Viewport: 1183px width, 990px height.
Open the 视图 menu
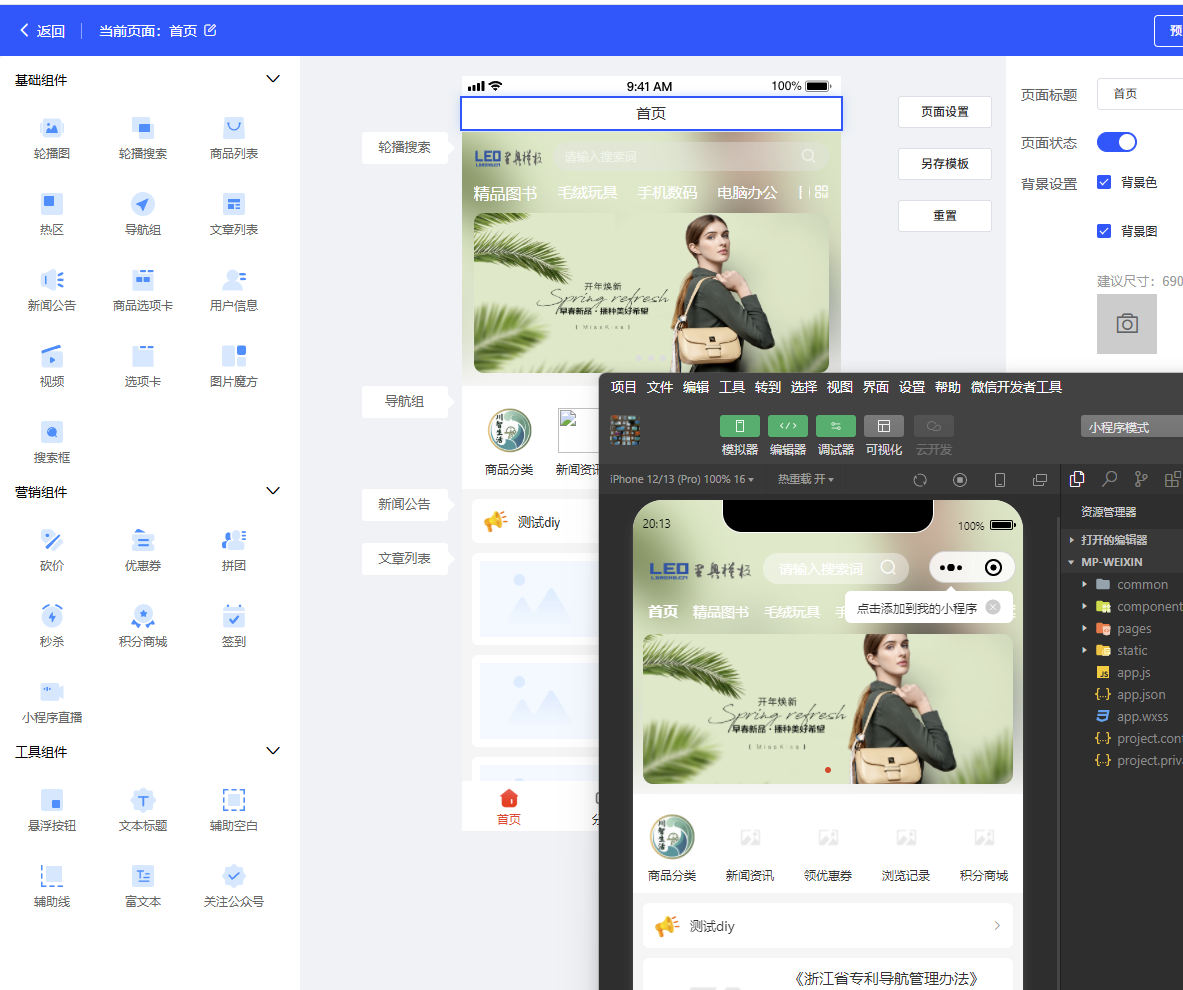point(840,387)
